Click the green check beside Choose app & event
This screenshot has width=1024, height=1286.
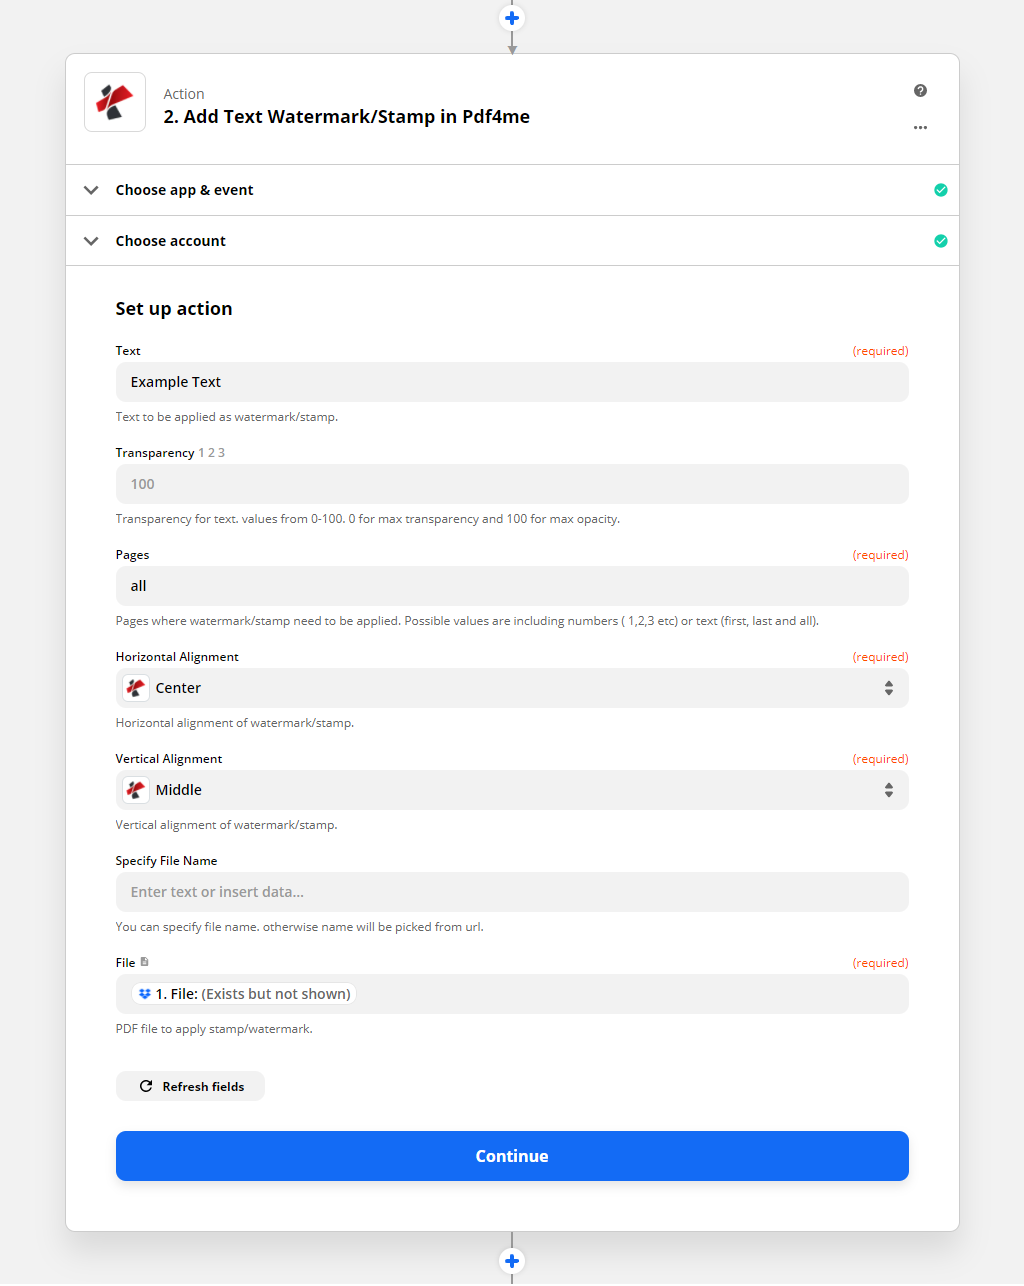[x=941, y=190]
